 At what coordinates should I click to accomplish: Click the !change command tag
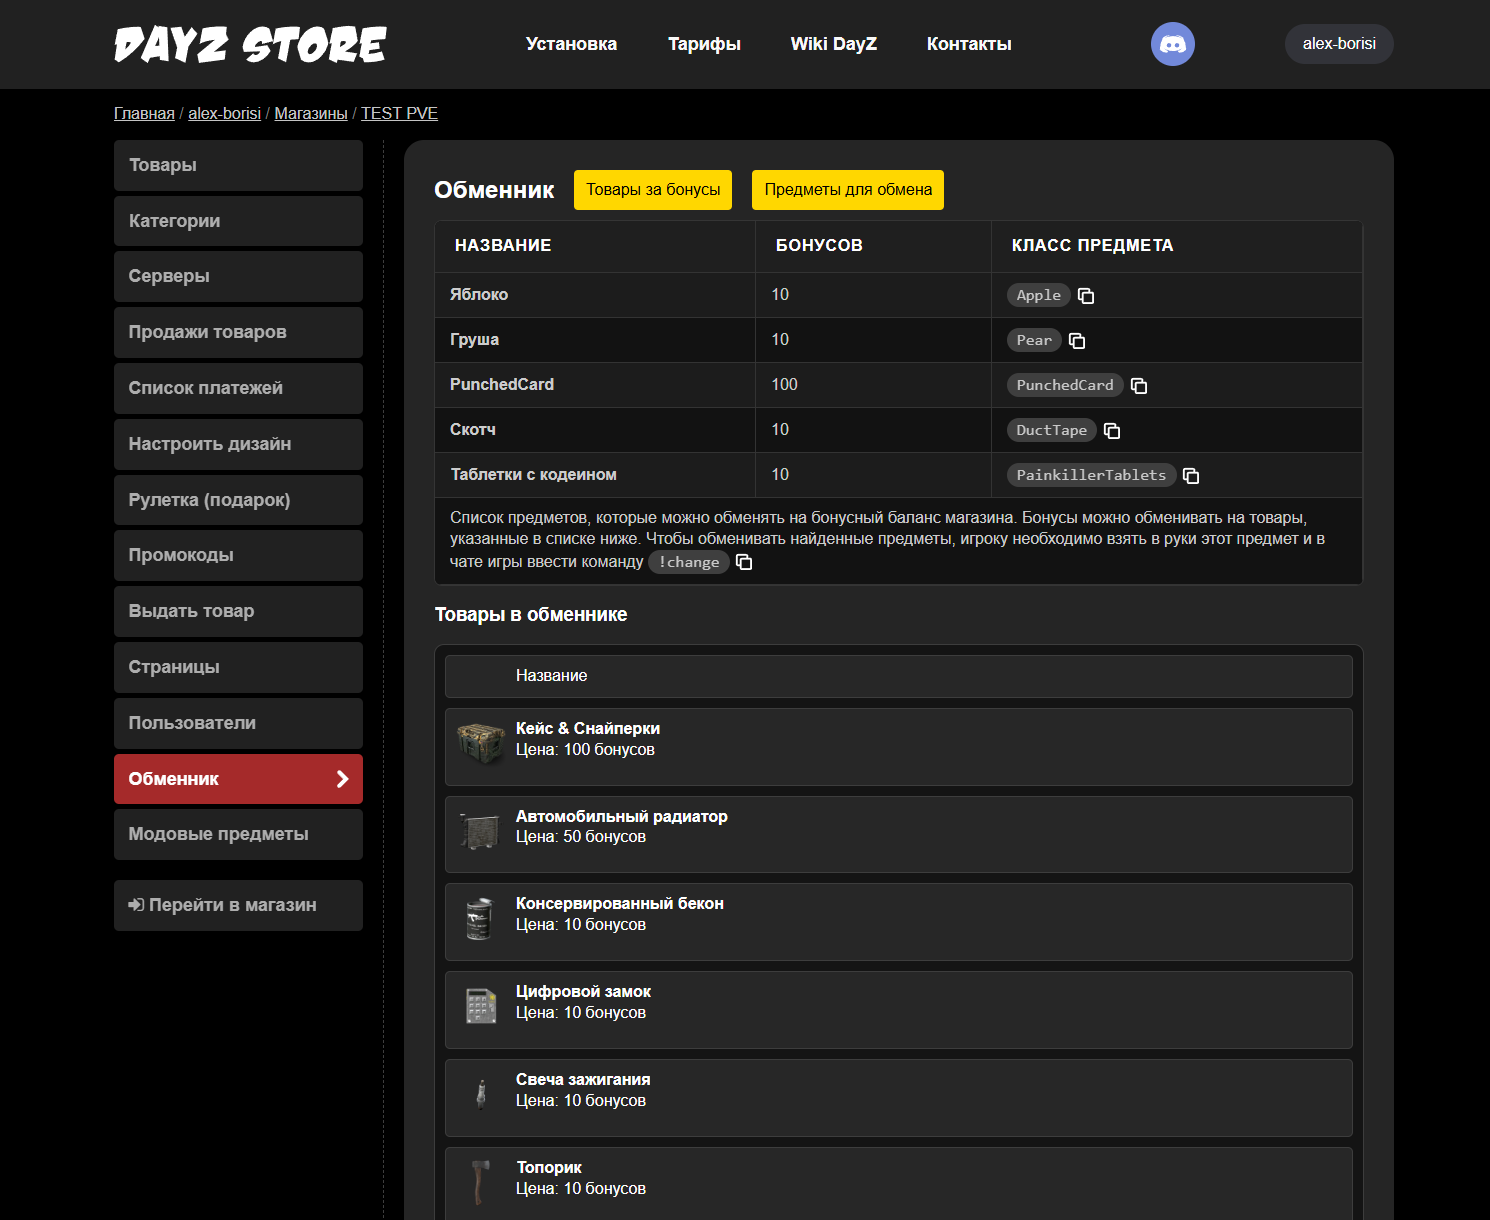[x=689, y=562]
